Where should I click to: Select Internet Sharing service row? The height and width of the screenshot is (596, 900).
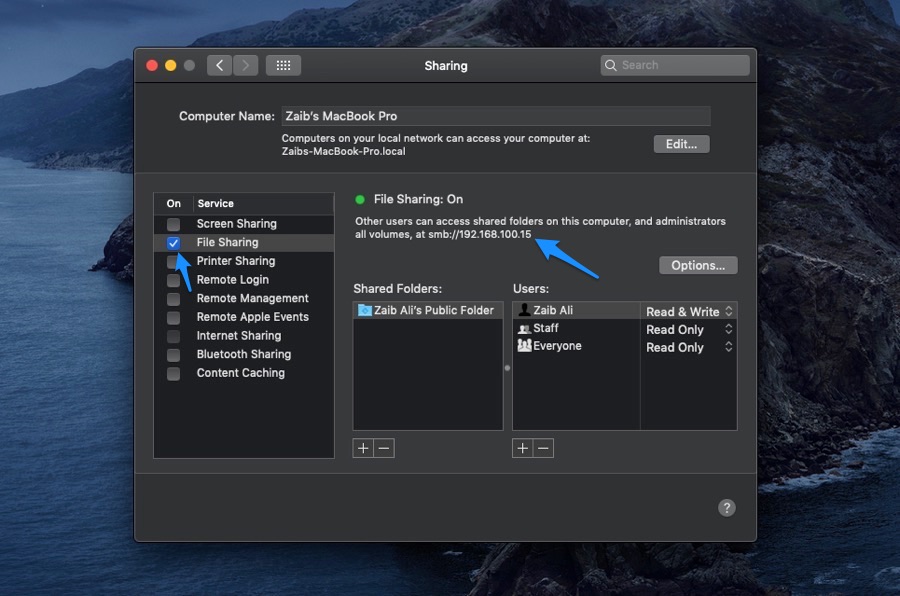pyautogui.click(x=244, y=335)
